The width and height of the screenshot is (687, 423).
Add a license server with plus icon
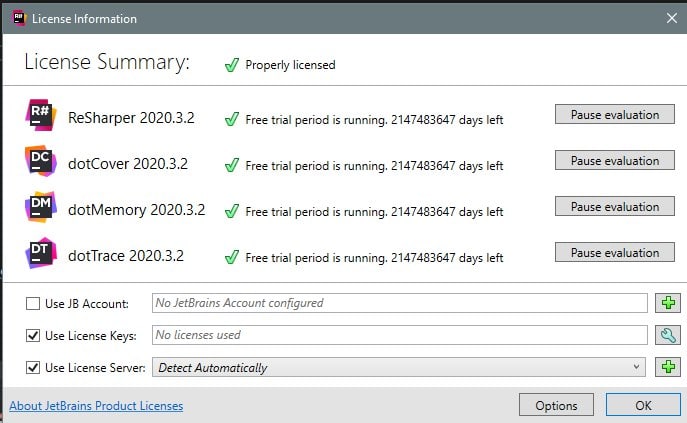668,367
